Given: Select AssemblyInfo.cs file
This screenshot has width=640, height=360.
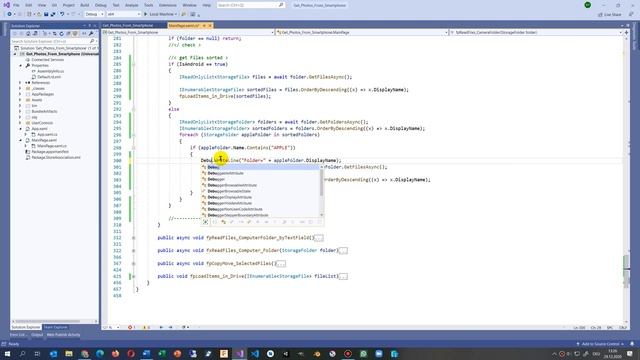Looking at the screenshot, I should pyautogui.click(x=50, y=71).
